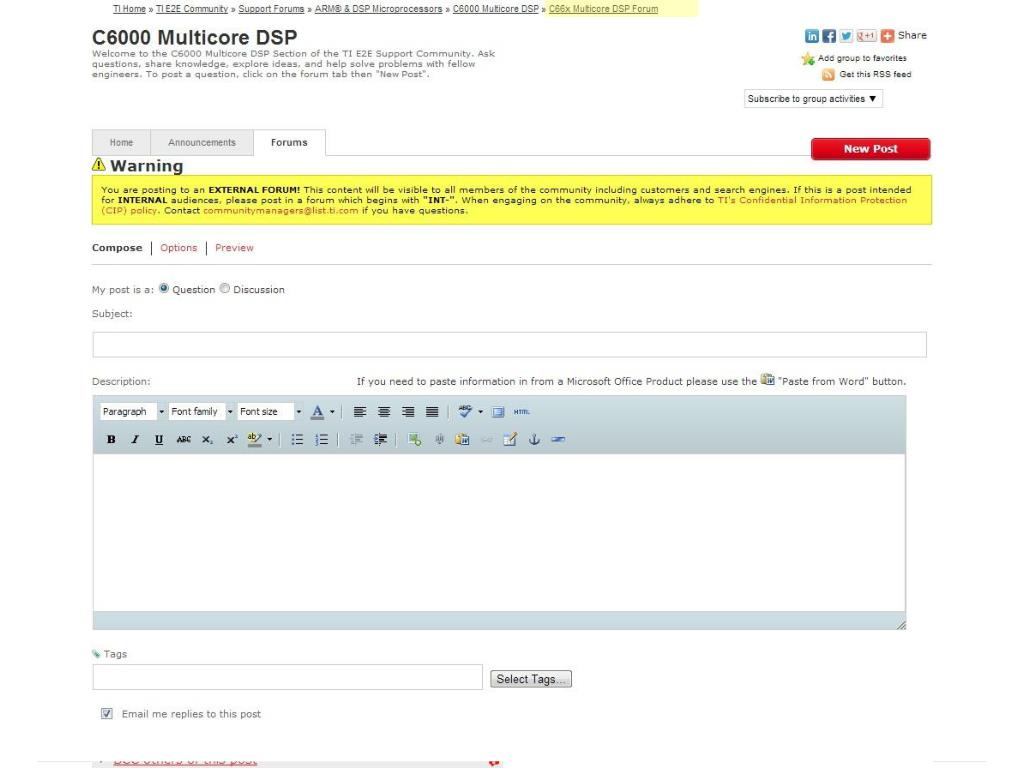Click the insert media icon
The image size is (1024, 768).
point(439,440)
